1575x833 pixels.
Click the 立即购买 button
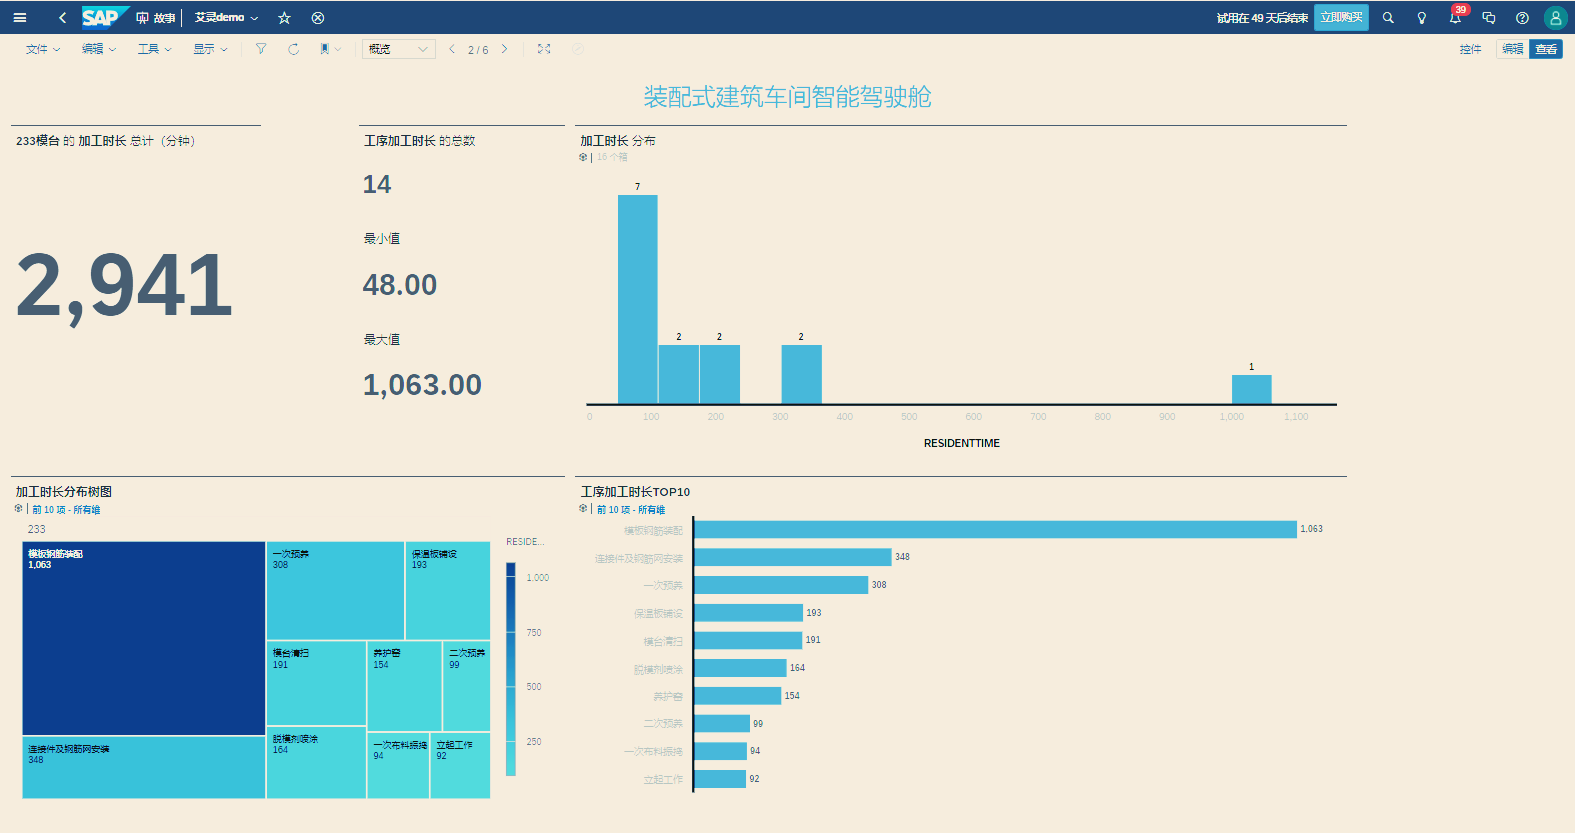point(1341,18)
